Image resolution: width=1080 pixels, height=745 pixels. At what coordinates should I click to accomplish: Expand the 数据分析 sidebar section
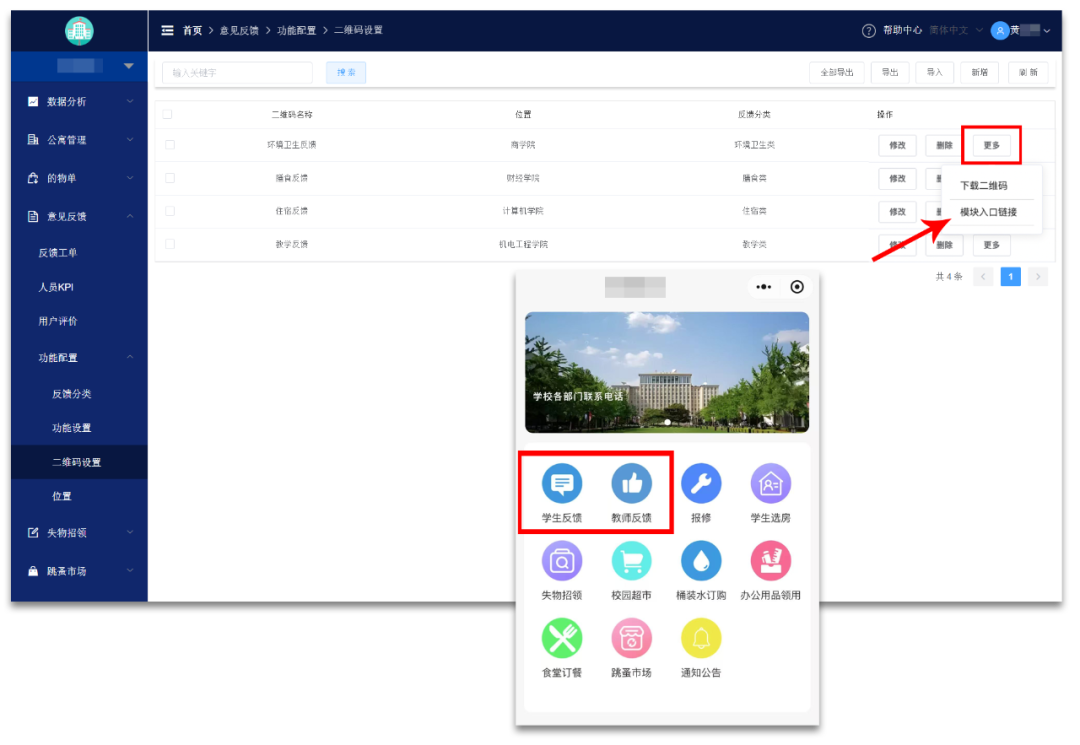[x=75, y=101]
